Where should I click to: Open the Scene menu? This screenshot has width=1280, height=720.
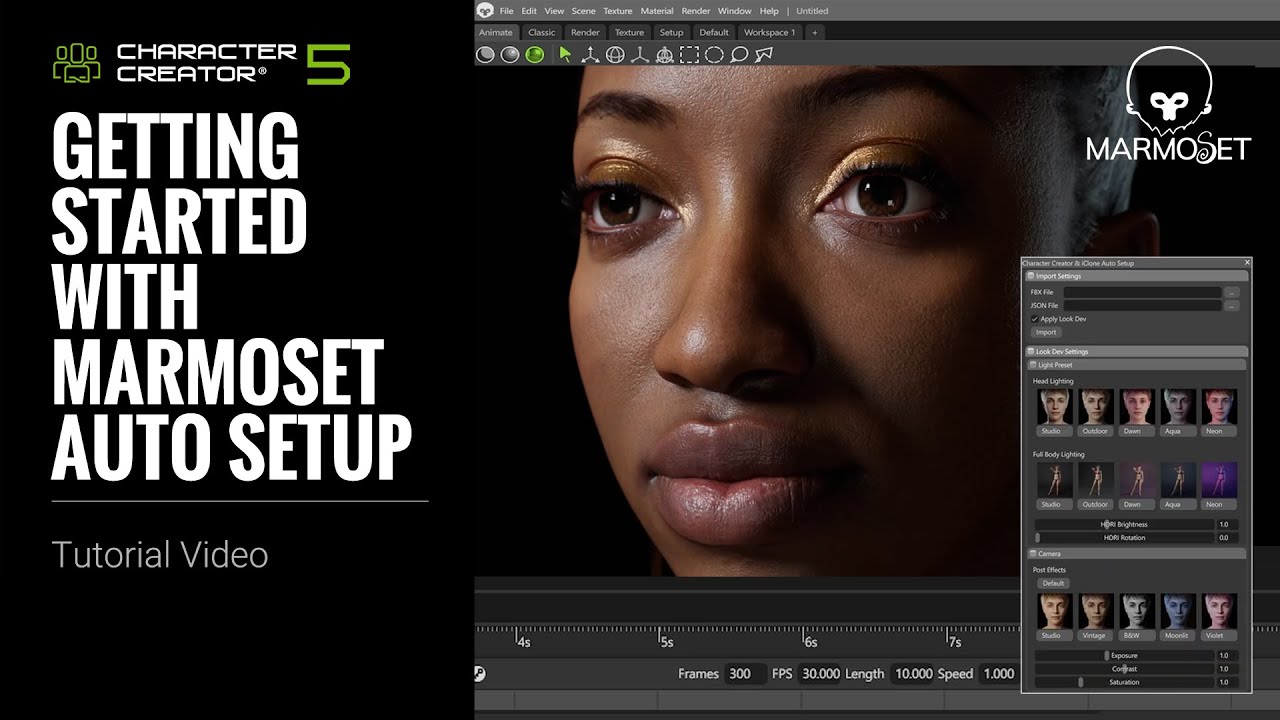(583, 11)
